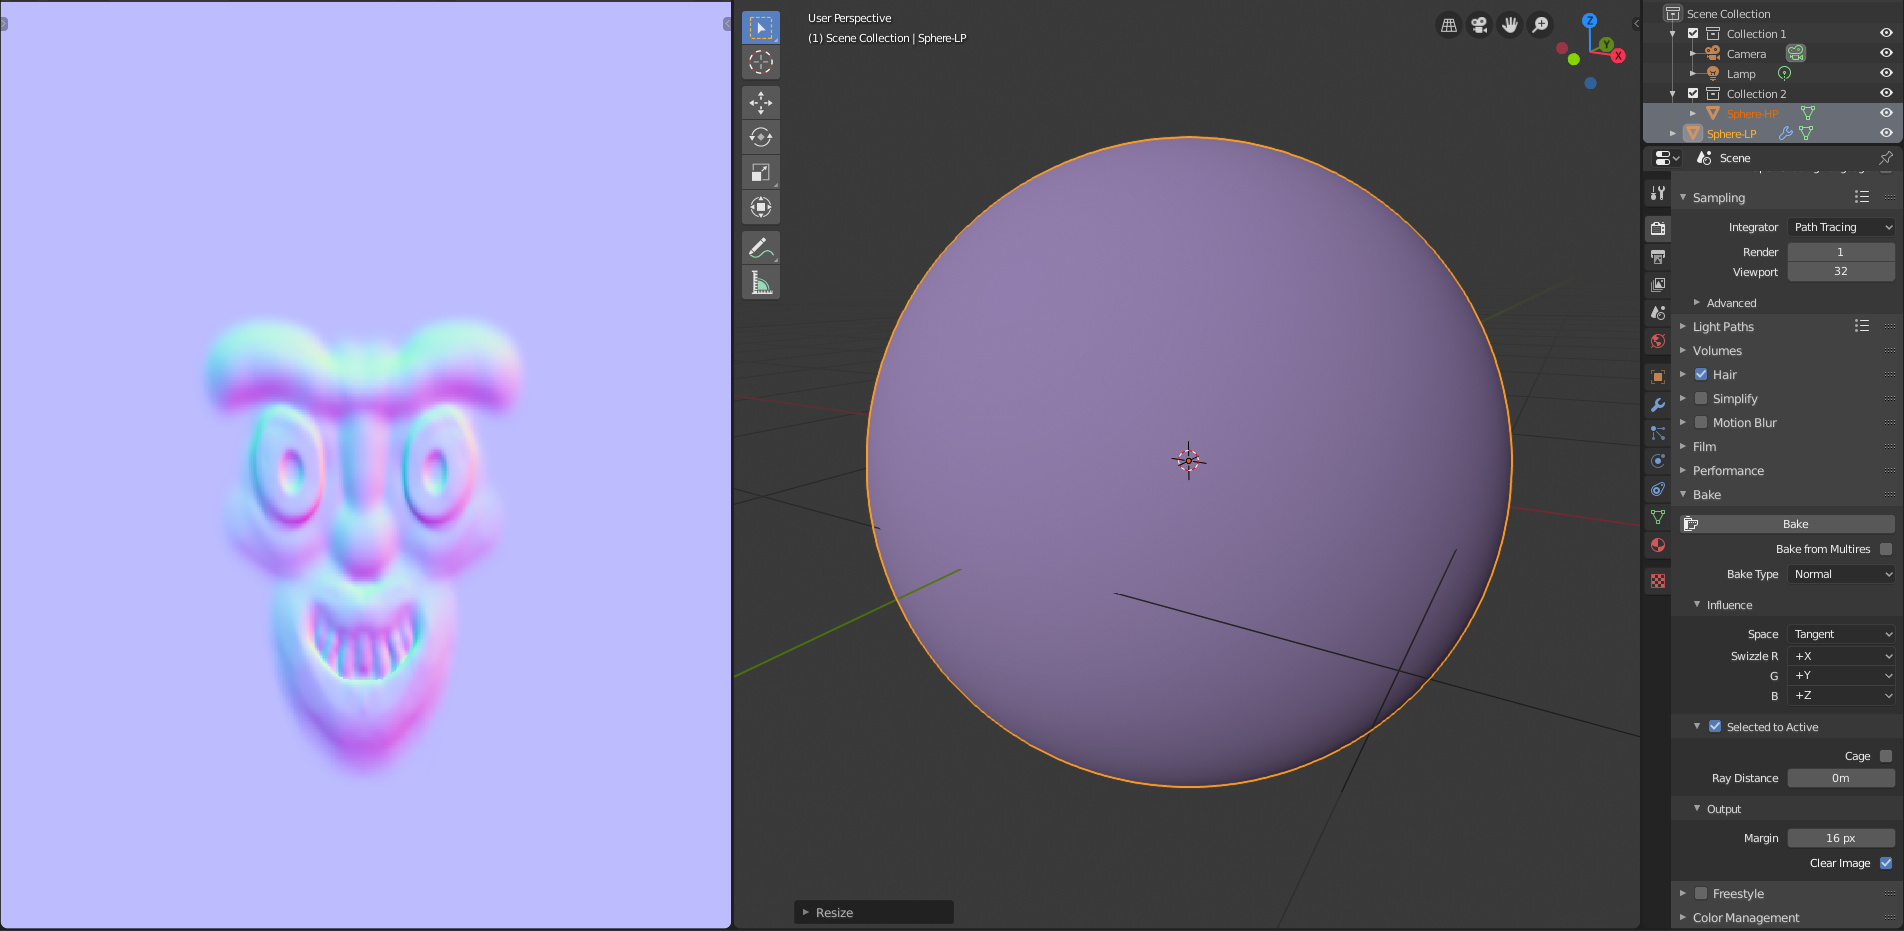Image resolution: width=1904 pixels, height=931 pixels.
Task: Uncheck Selected to Active checkbox
Action: [1715, 726]
